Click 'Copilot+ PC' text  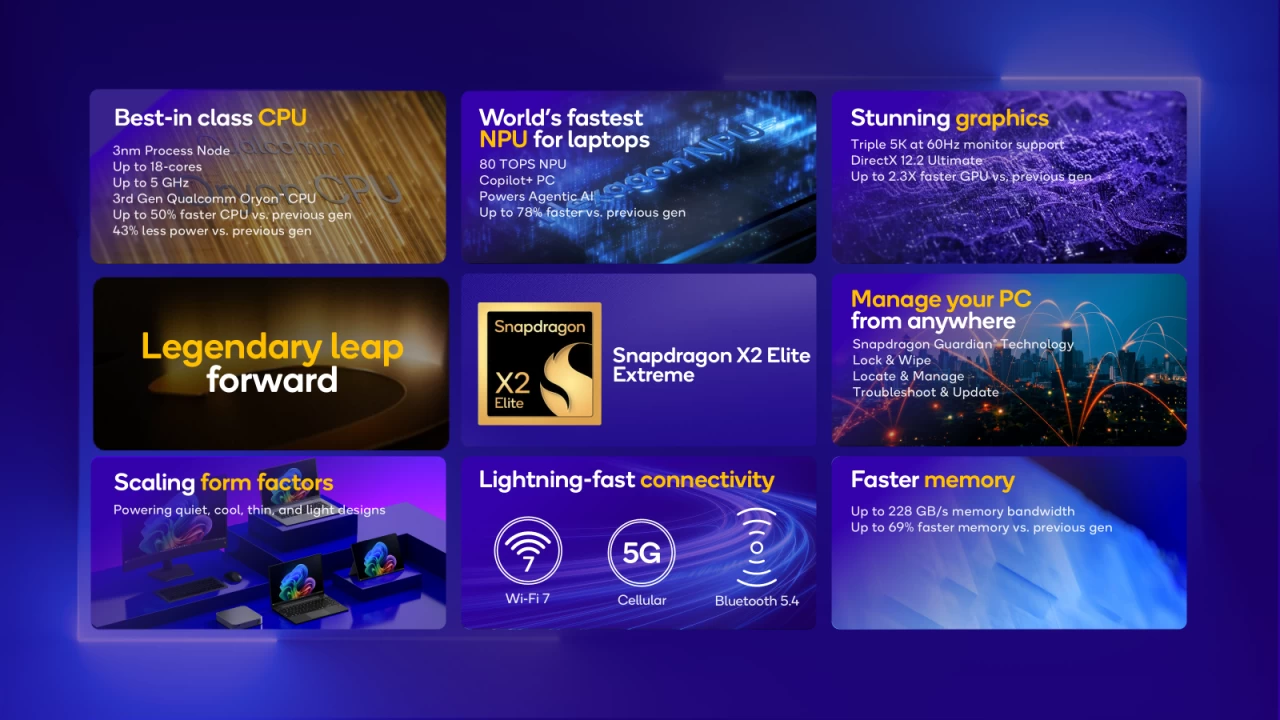pyautogui.click(x=517, y=180)
